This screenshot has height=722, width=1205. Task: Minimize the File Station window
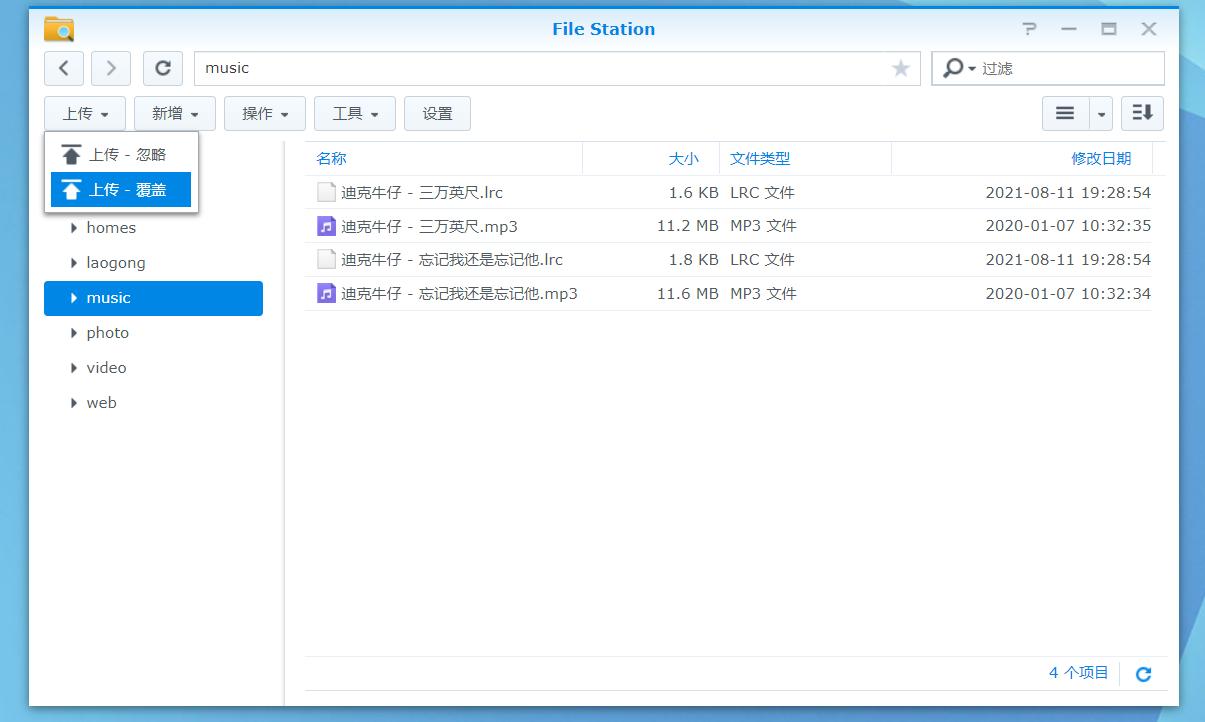[x=1069, y=29]
